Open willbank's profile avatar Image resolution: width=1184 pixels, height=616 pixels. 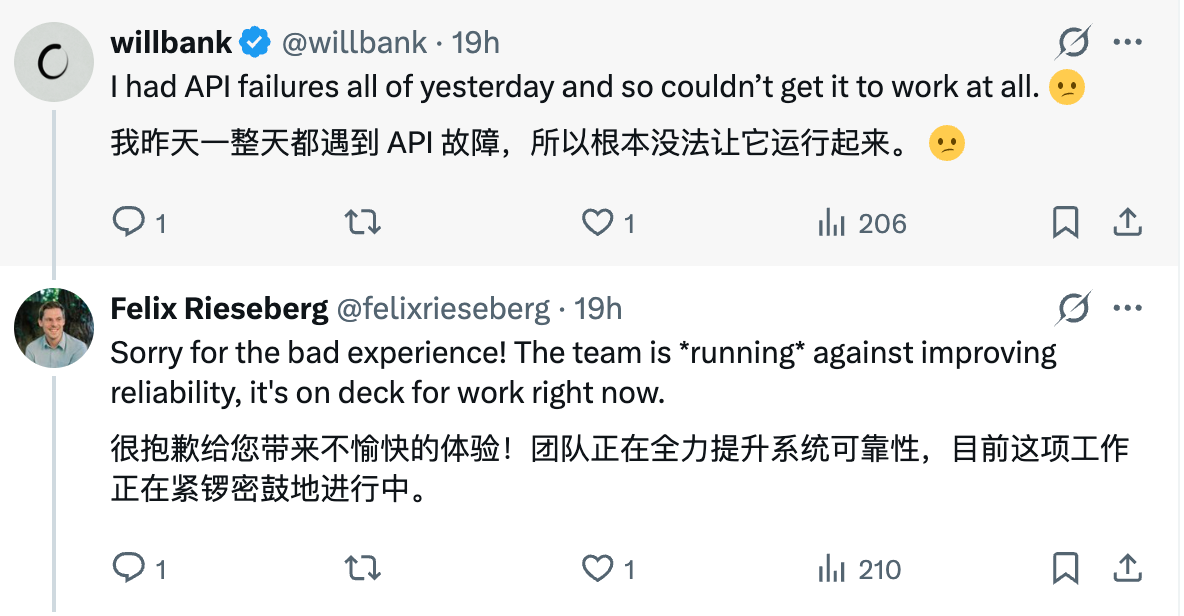[54, 61]
